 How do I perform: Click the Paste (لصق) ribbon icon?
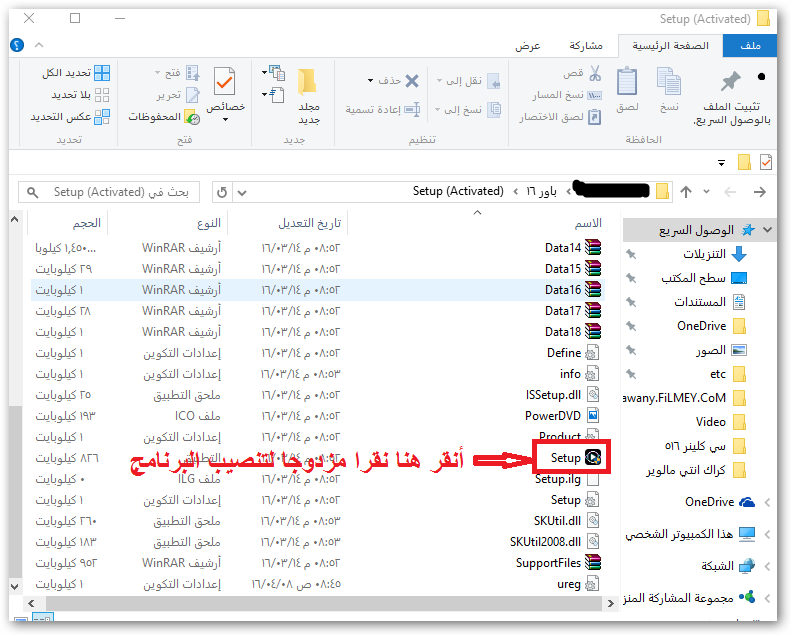[627, 88]
